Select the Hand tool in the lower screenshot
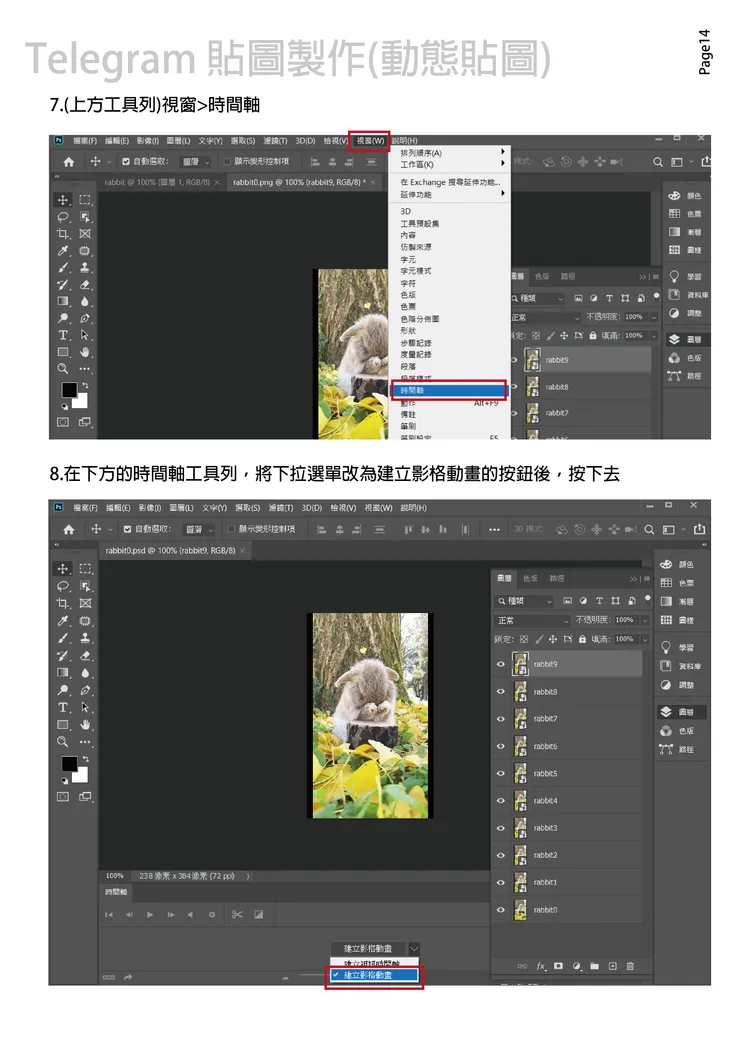Viewport: 740px width, 1046px height. pyautogui.click(x=85, y=724)
